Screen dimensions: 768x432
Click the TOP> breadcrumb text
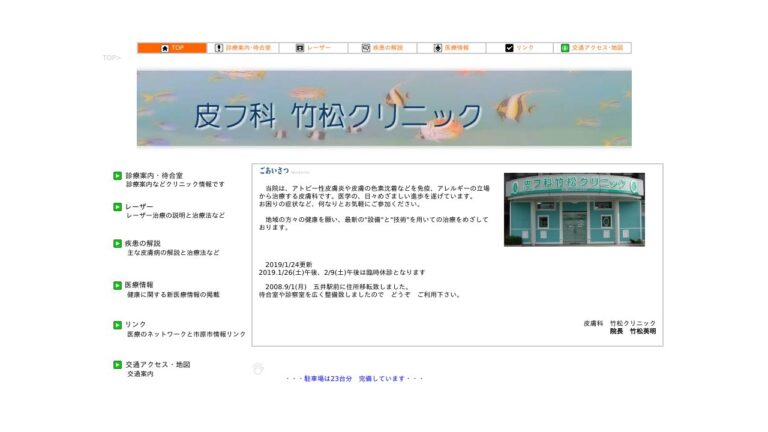click(112, 58)
